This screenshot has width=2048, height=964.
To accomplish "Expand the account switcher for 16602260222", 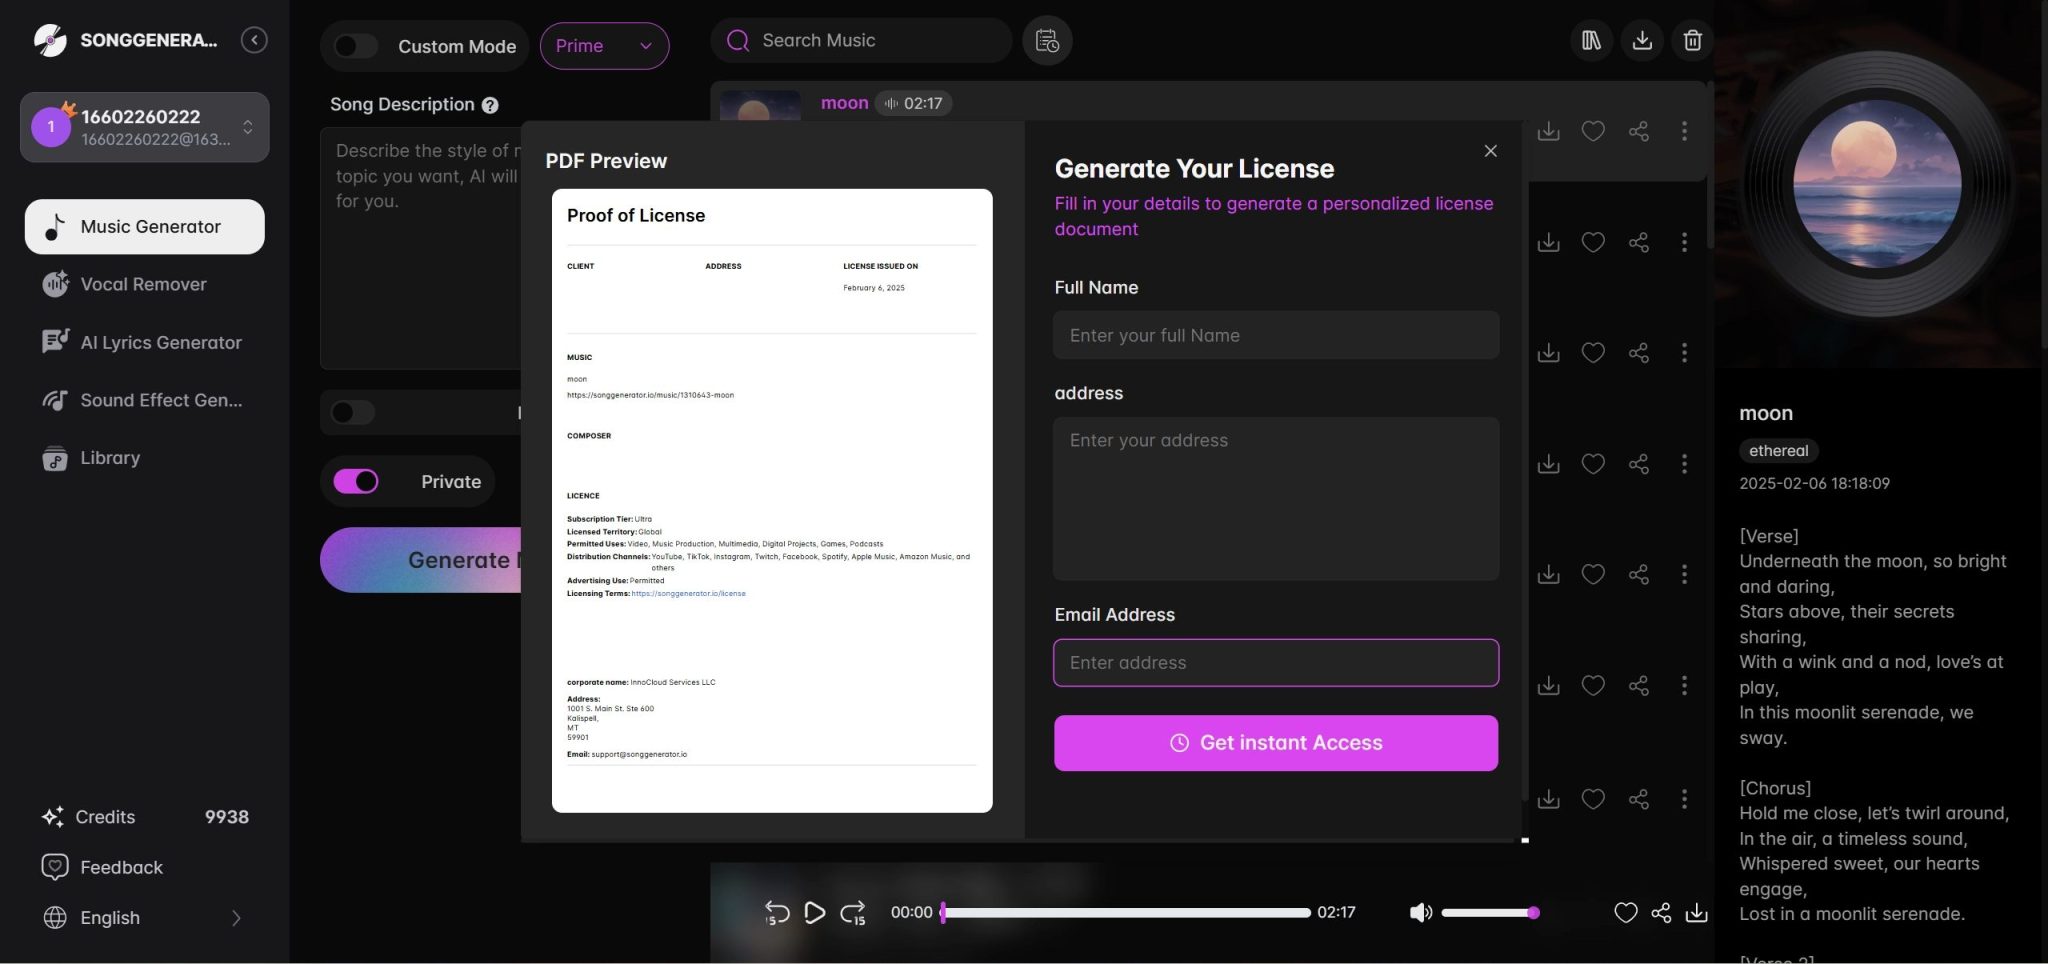I will click(247, 127).
